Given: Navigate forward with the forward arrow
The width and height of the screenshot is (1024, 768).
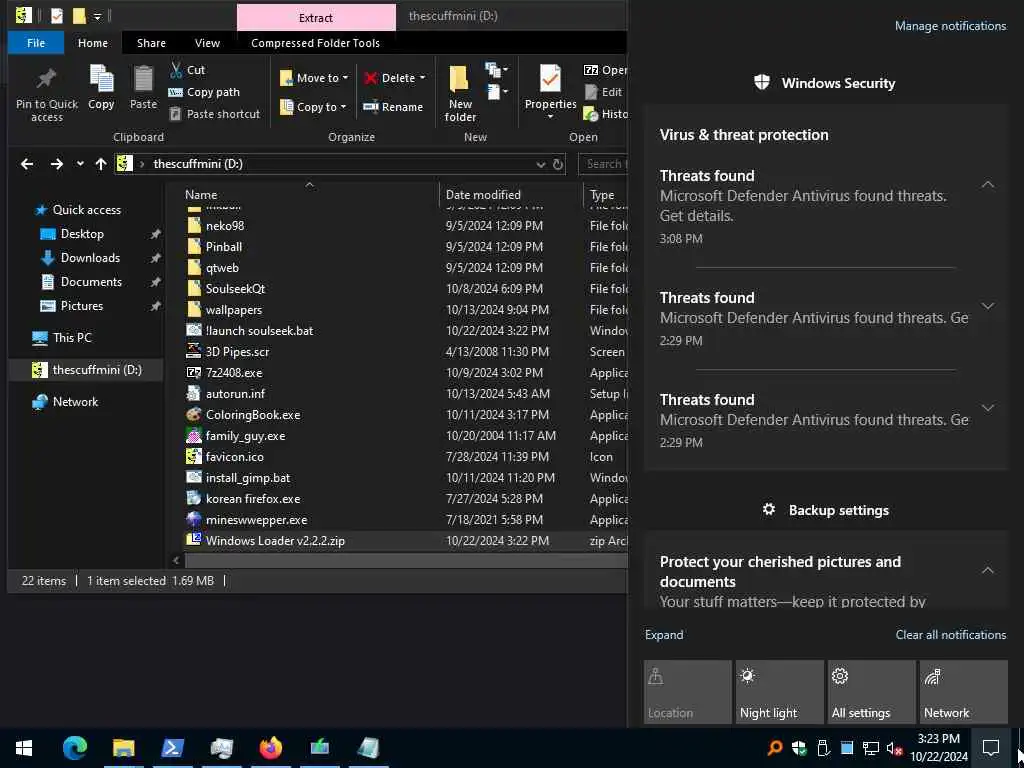Looking at the screenshot, I should (57, 164).
